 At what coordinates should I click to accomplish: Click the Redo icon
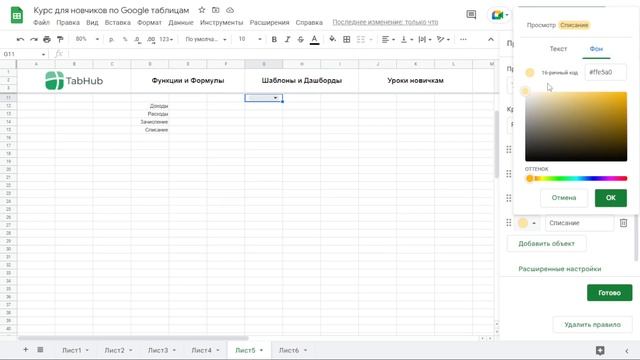coord(33,39)
